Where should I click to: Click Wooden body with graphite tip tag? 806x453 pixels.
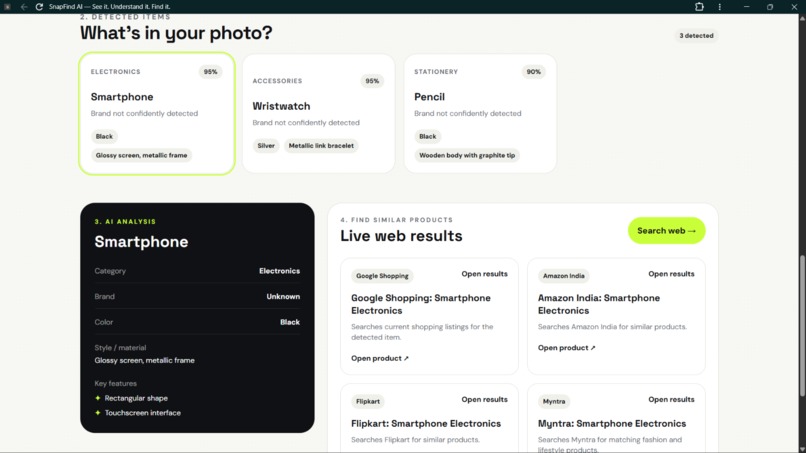pos(467,155)
